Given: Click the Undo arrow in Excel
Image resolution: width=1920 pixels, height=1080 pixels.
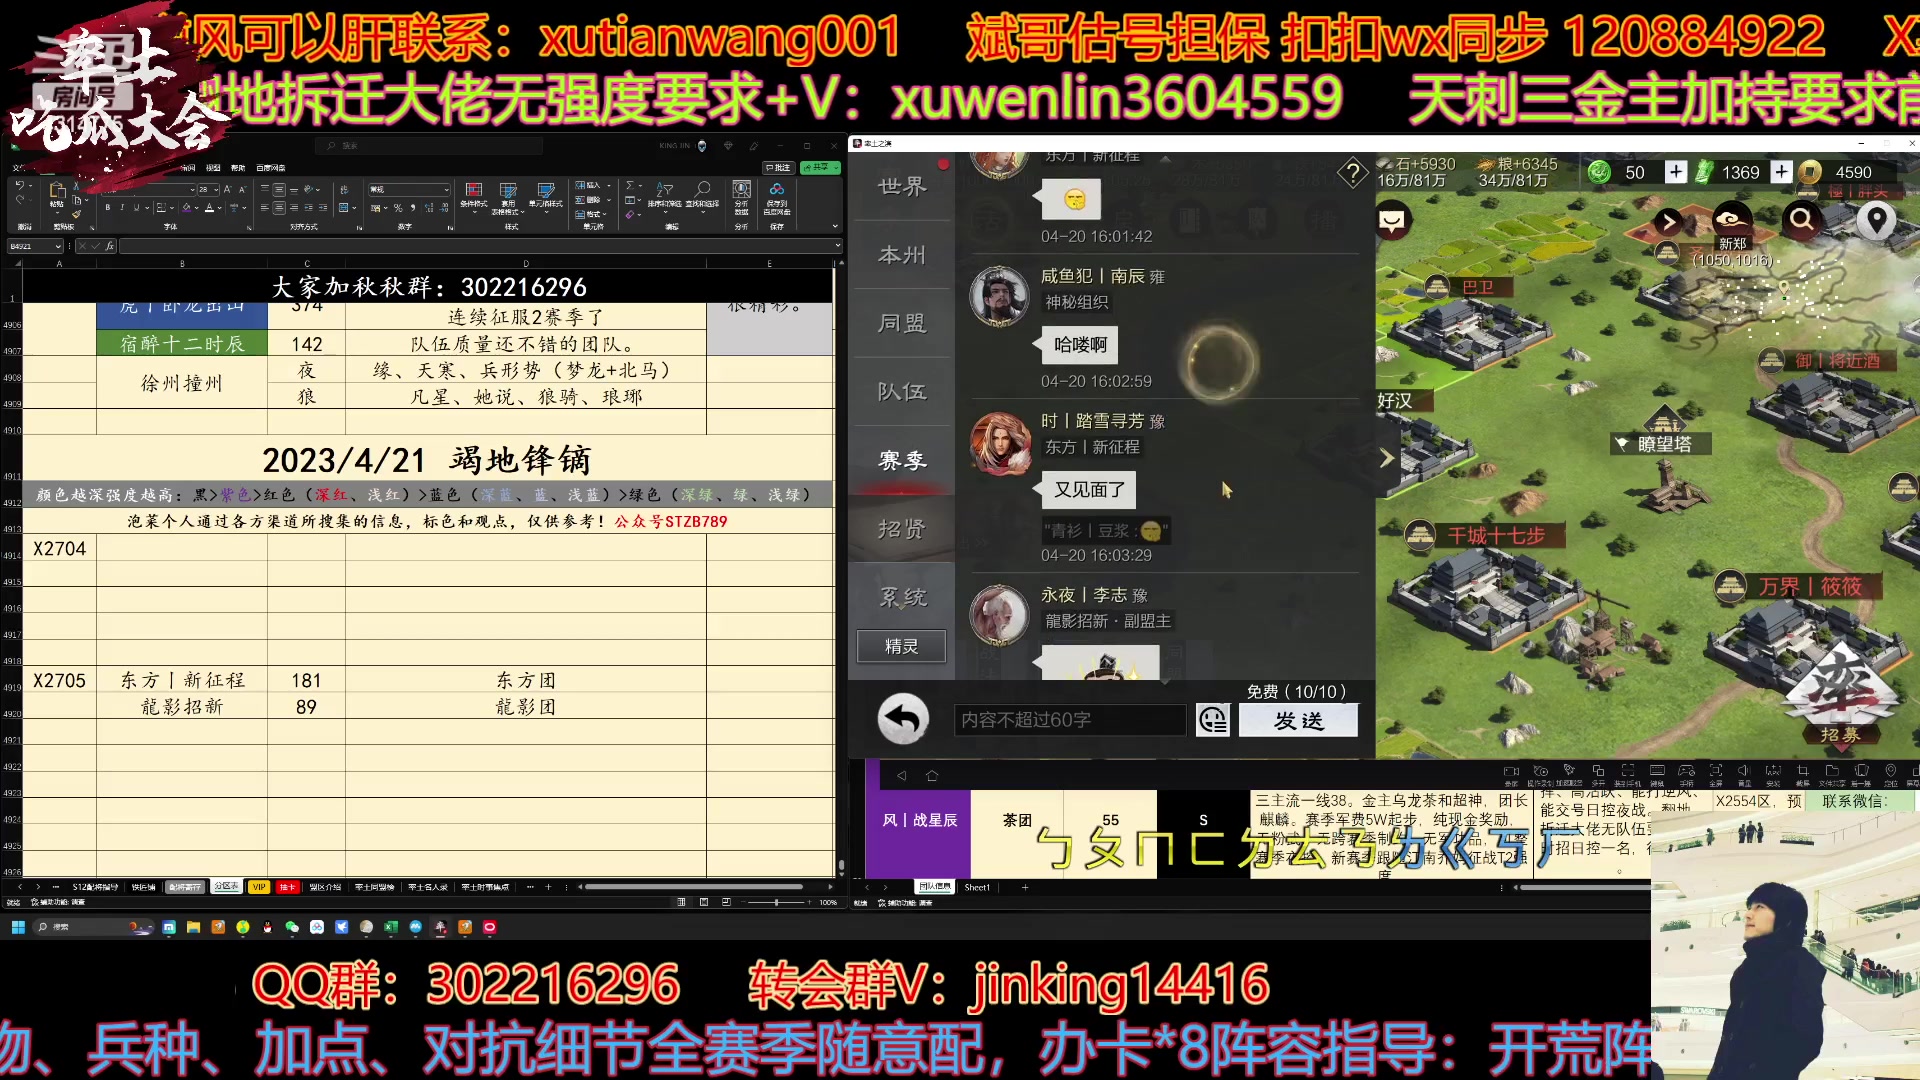Looking at the screenshot, I should (x=20, y=185).
